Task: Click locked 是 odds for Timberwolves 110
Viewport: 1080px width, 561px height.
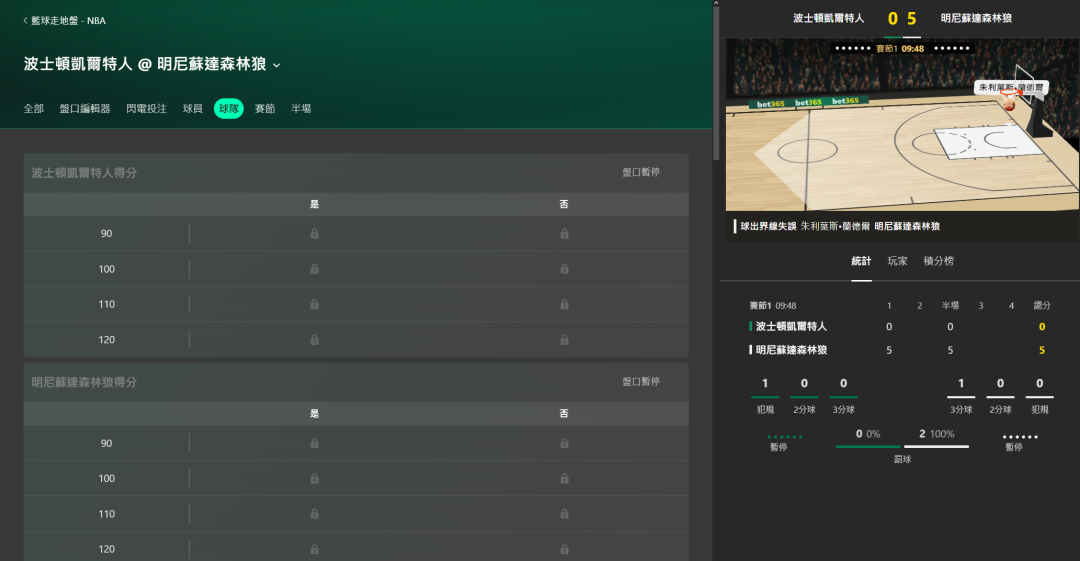Action: click(x=314, y=513)
